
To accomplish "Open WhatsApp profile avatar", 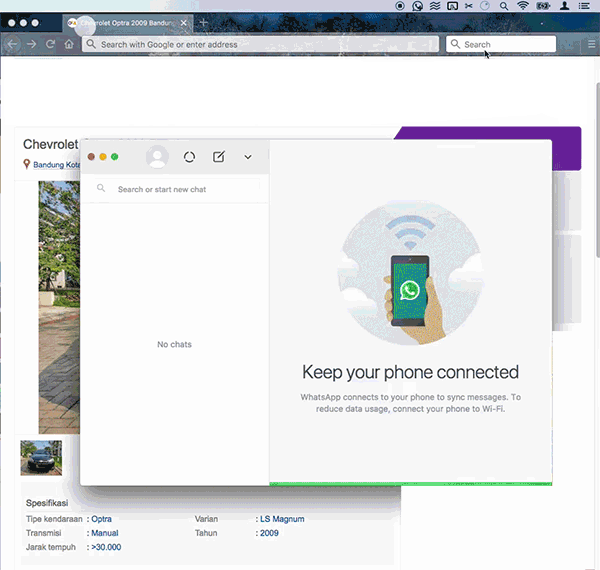I will click(x=157, y=156).
